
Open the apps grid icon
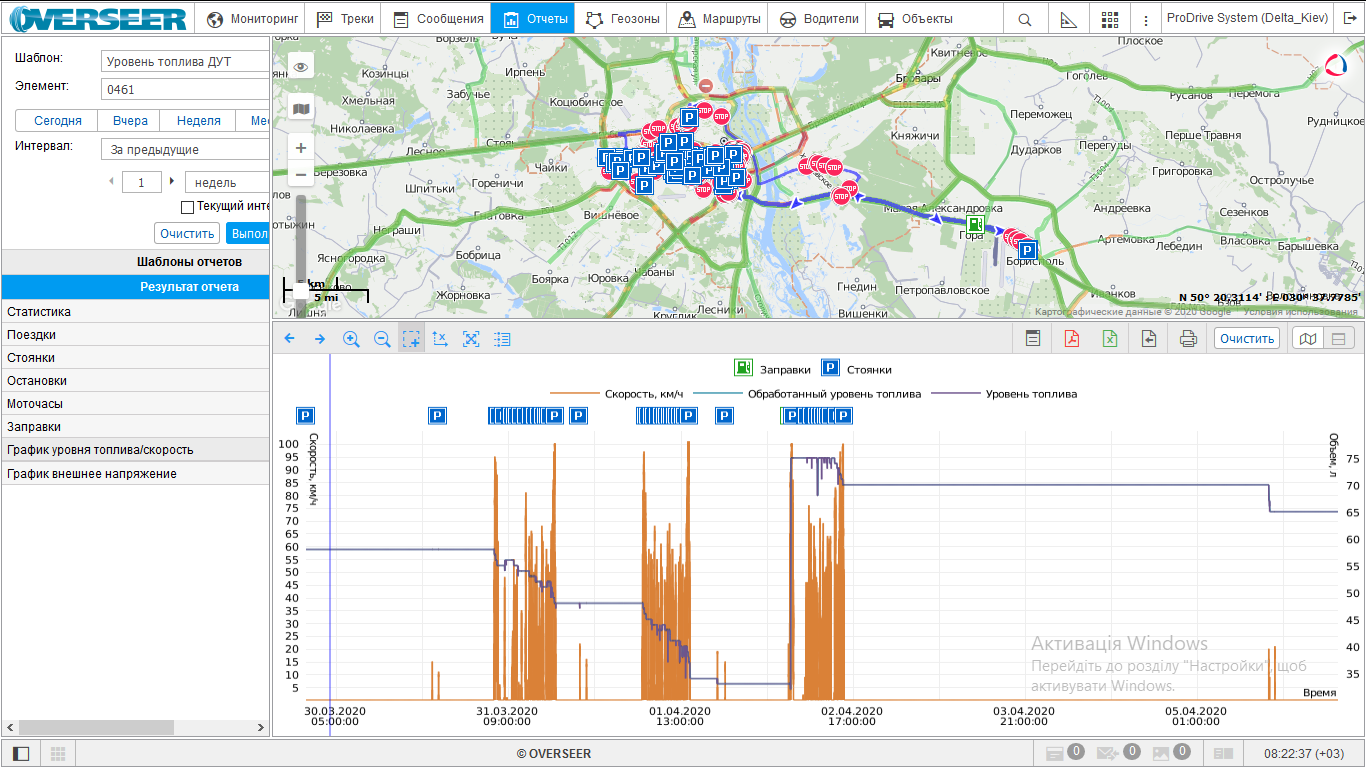point(1110,19)
